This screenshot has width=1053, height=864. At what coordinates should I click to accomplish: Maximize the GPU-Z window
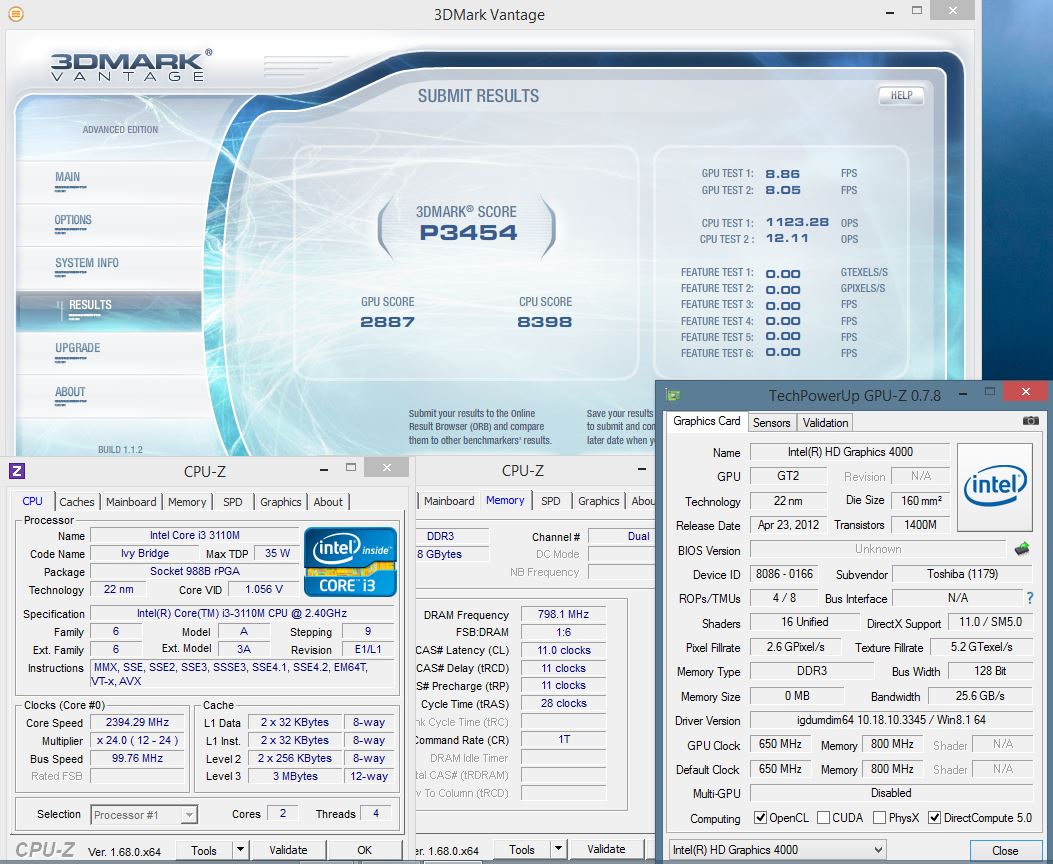coord(989,392)
